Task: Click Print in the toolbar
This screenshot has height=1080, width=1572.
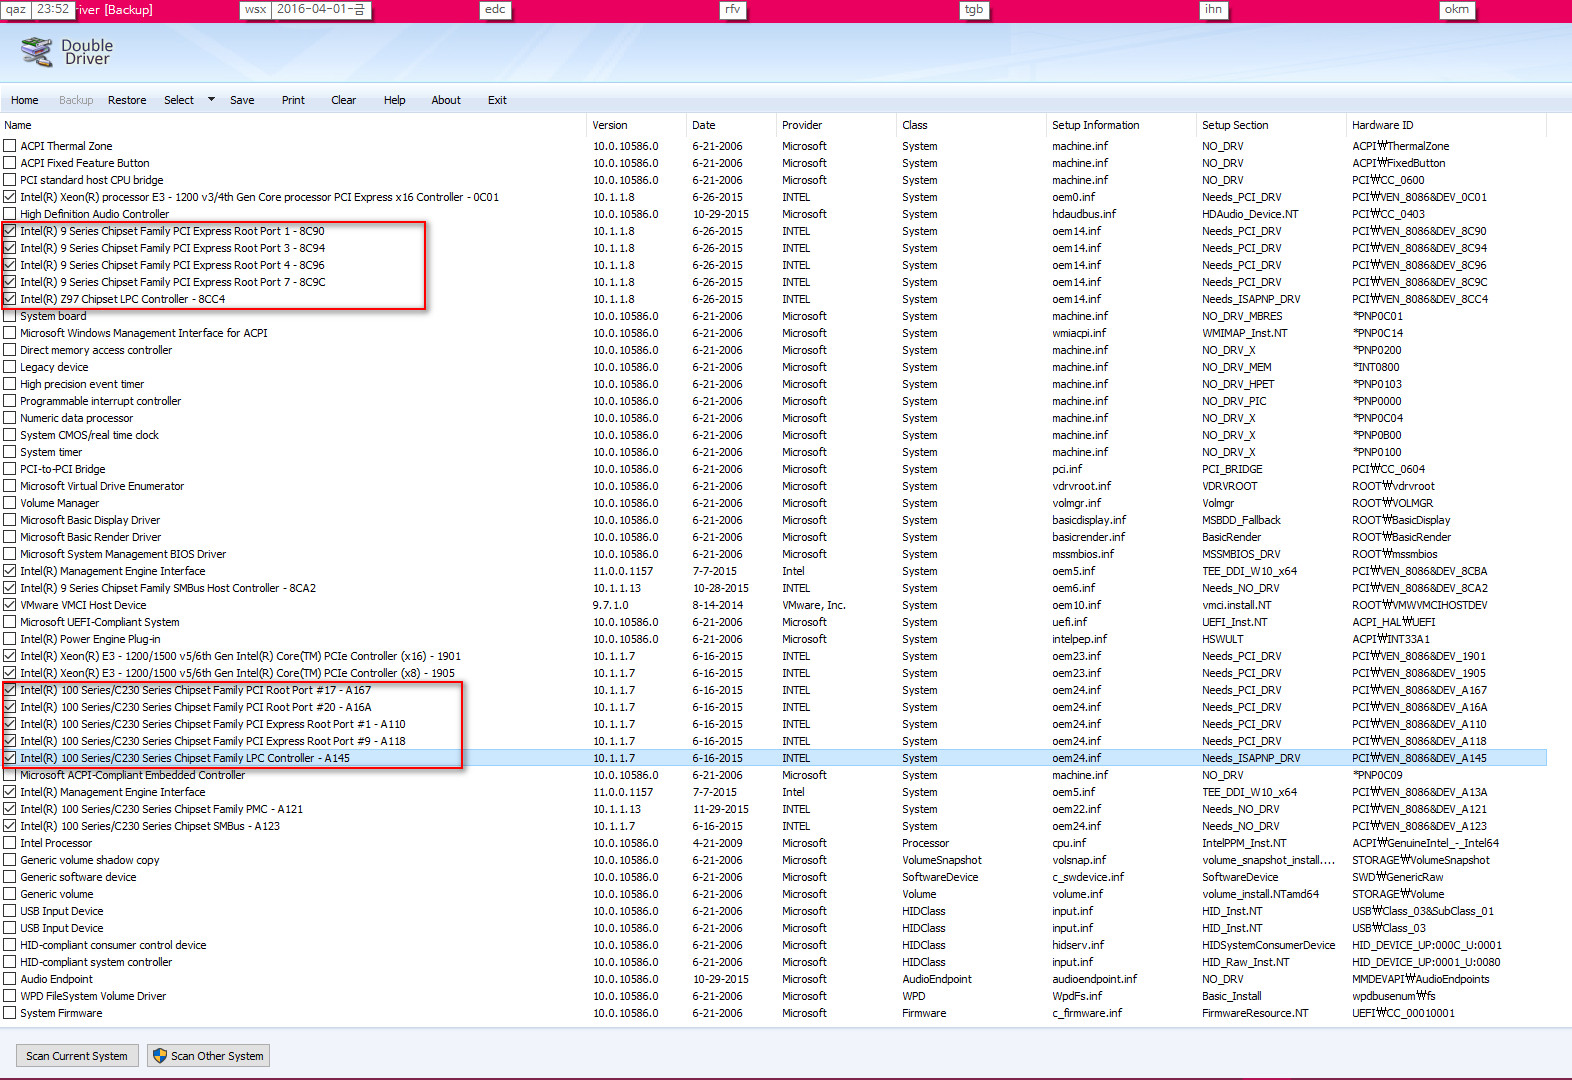Action: 293,100
